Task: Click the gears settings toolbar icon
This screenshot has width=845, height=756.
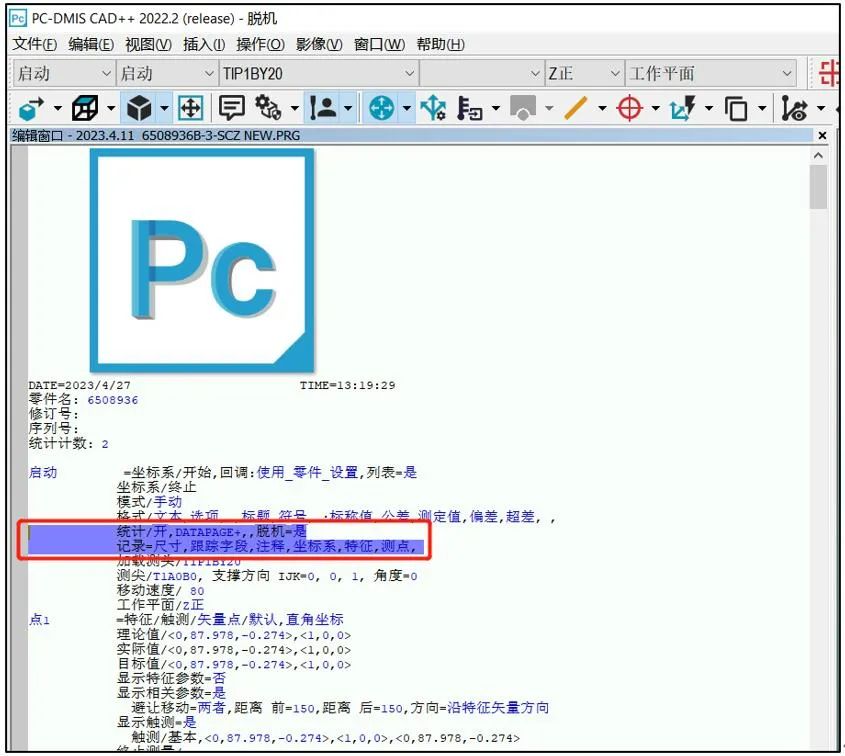Action: tap(268, 108)
